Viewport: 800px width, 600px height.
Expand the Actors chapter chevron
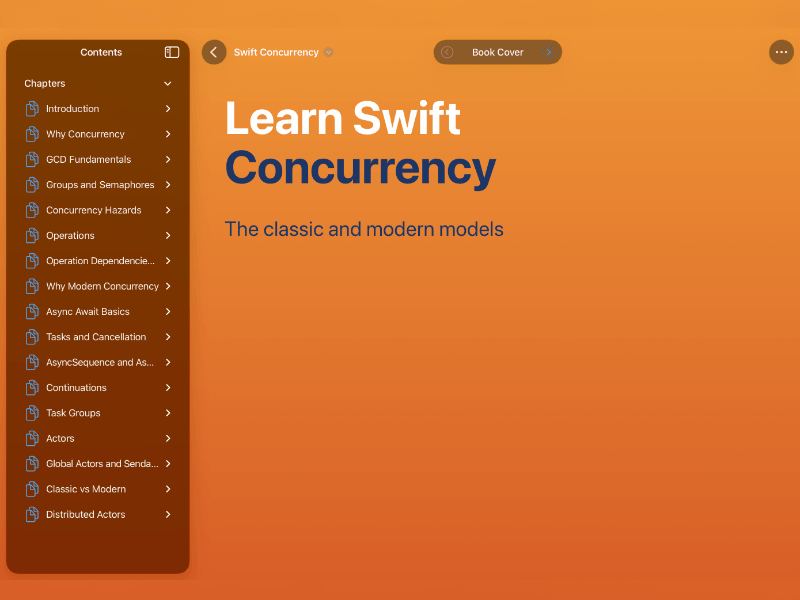click(x=168, y=438)
